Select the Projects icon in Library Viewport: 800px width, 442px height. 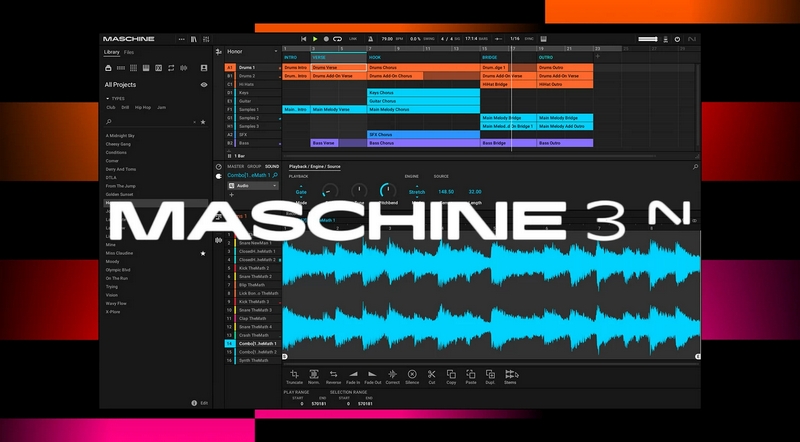coord(108,68)
